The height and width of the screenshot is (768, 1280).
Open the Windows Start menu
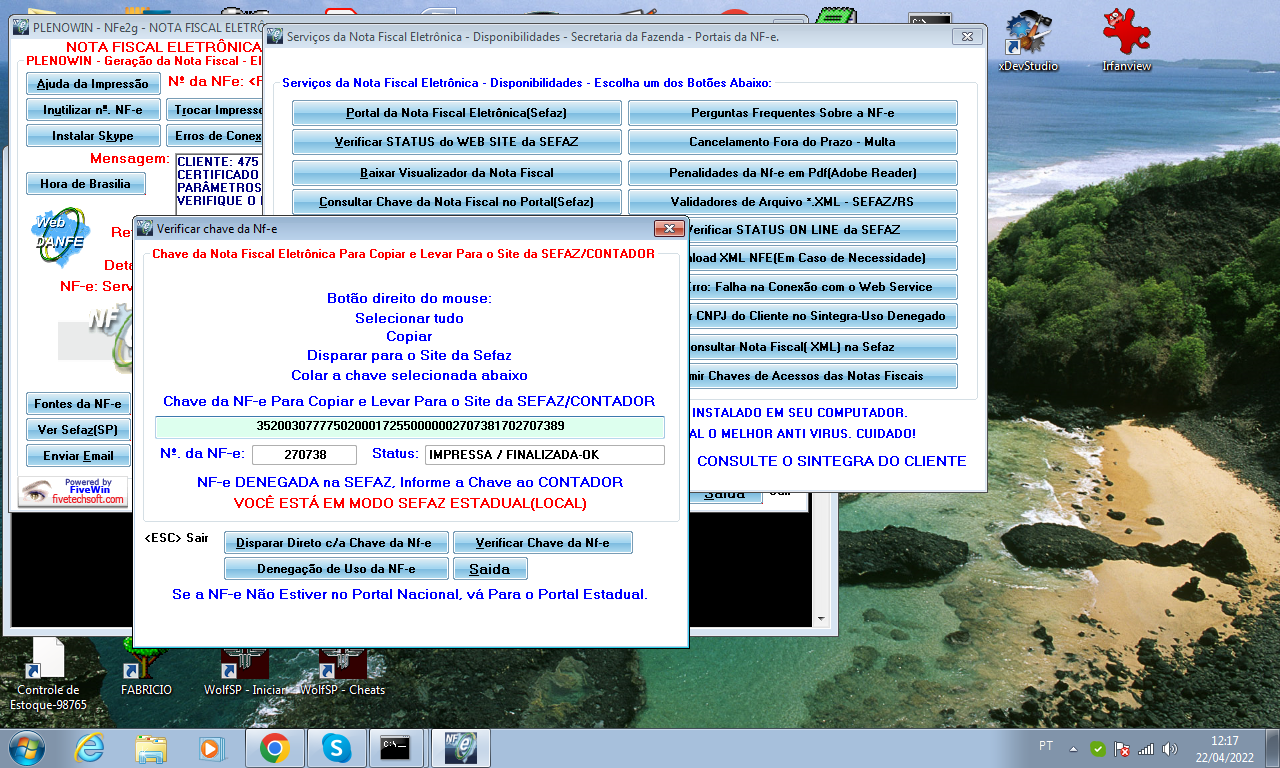coord(26,747)
